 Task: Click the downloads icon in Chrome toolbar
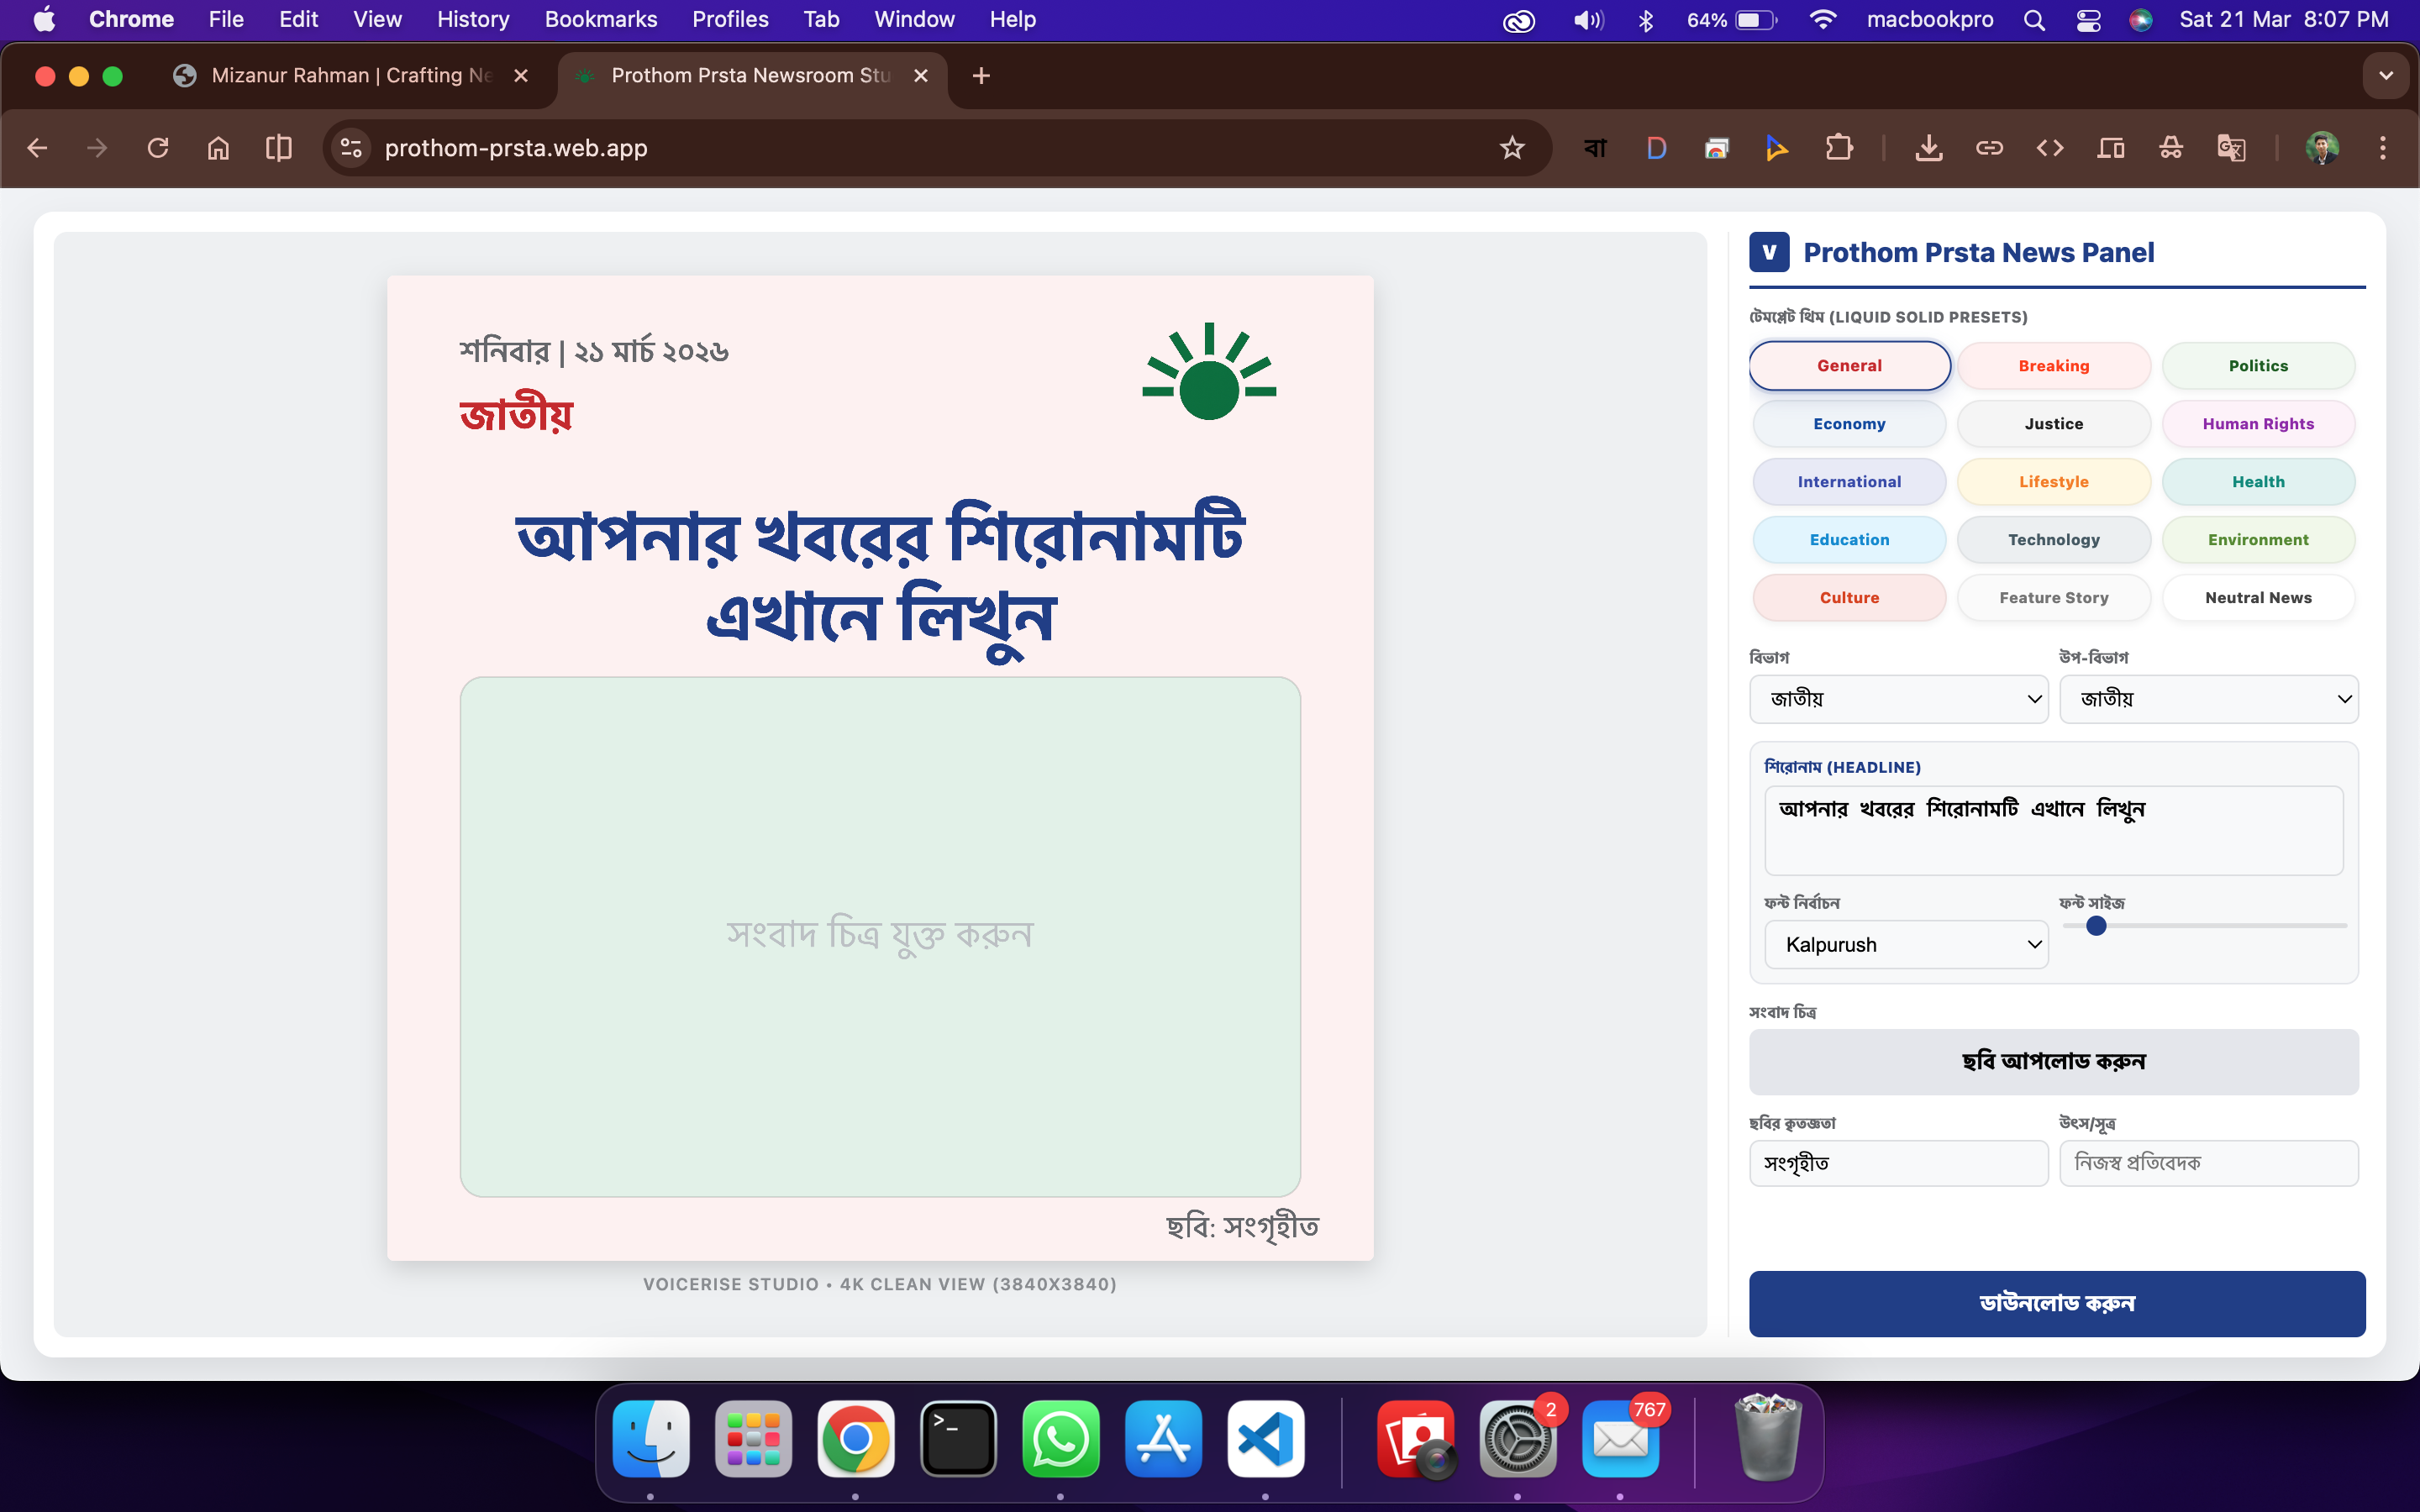(x=1928, y=148)
